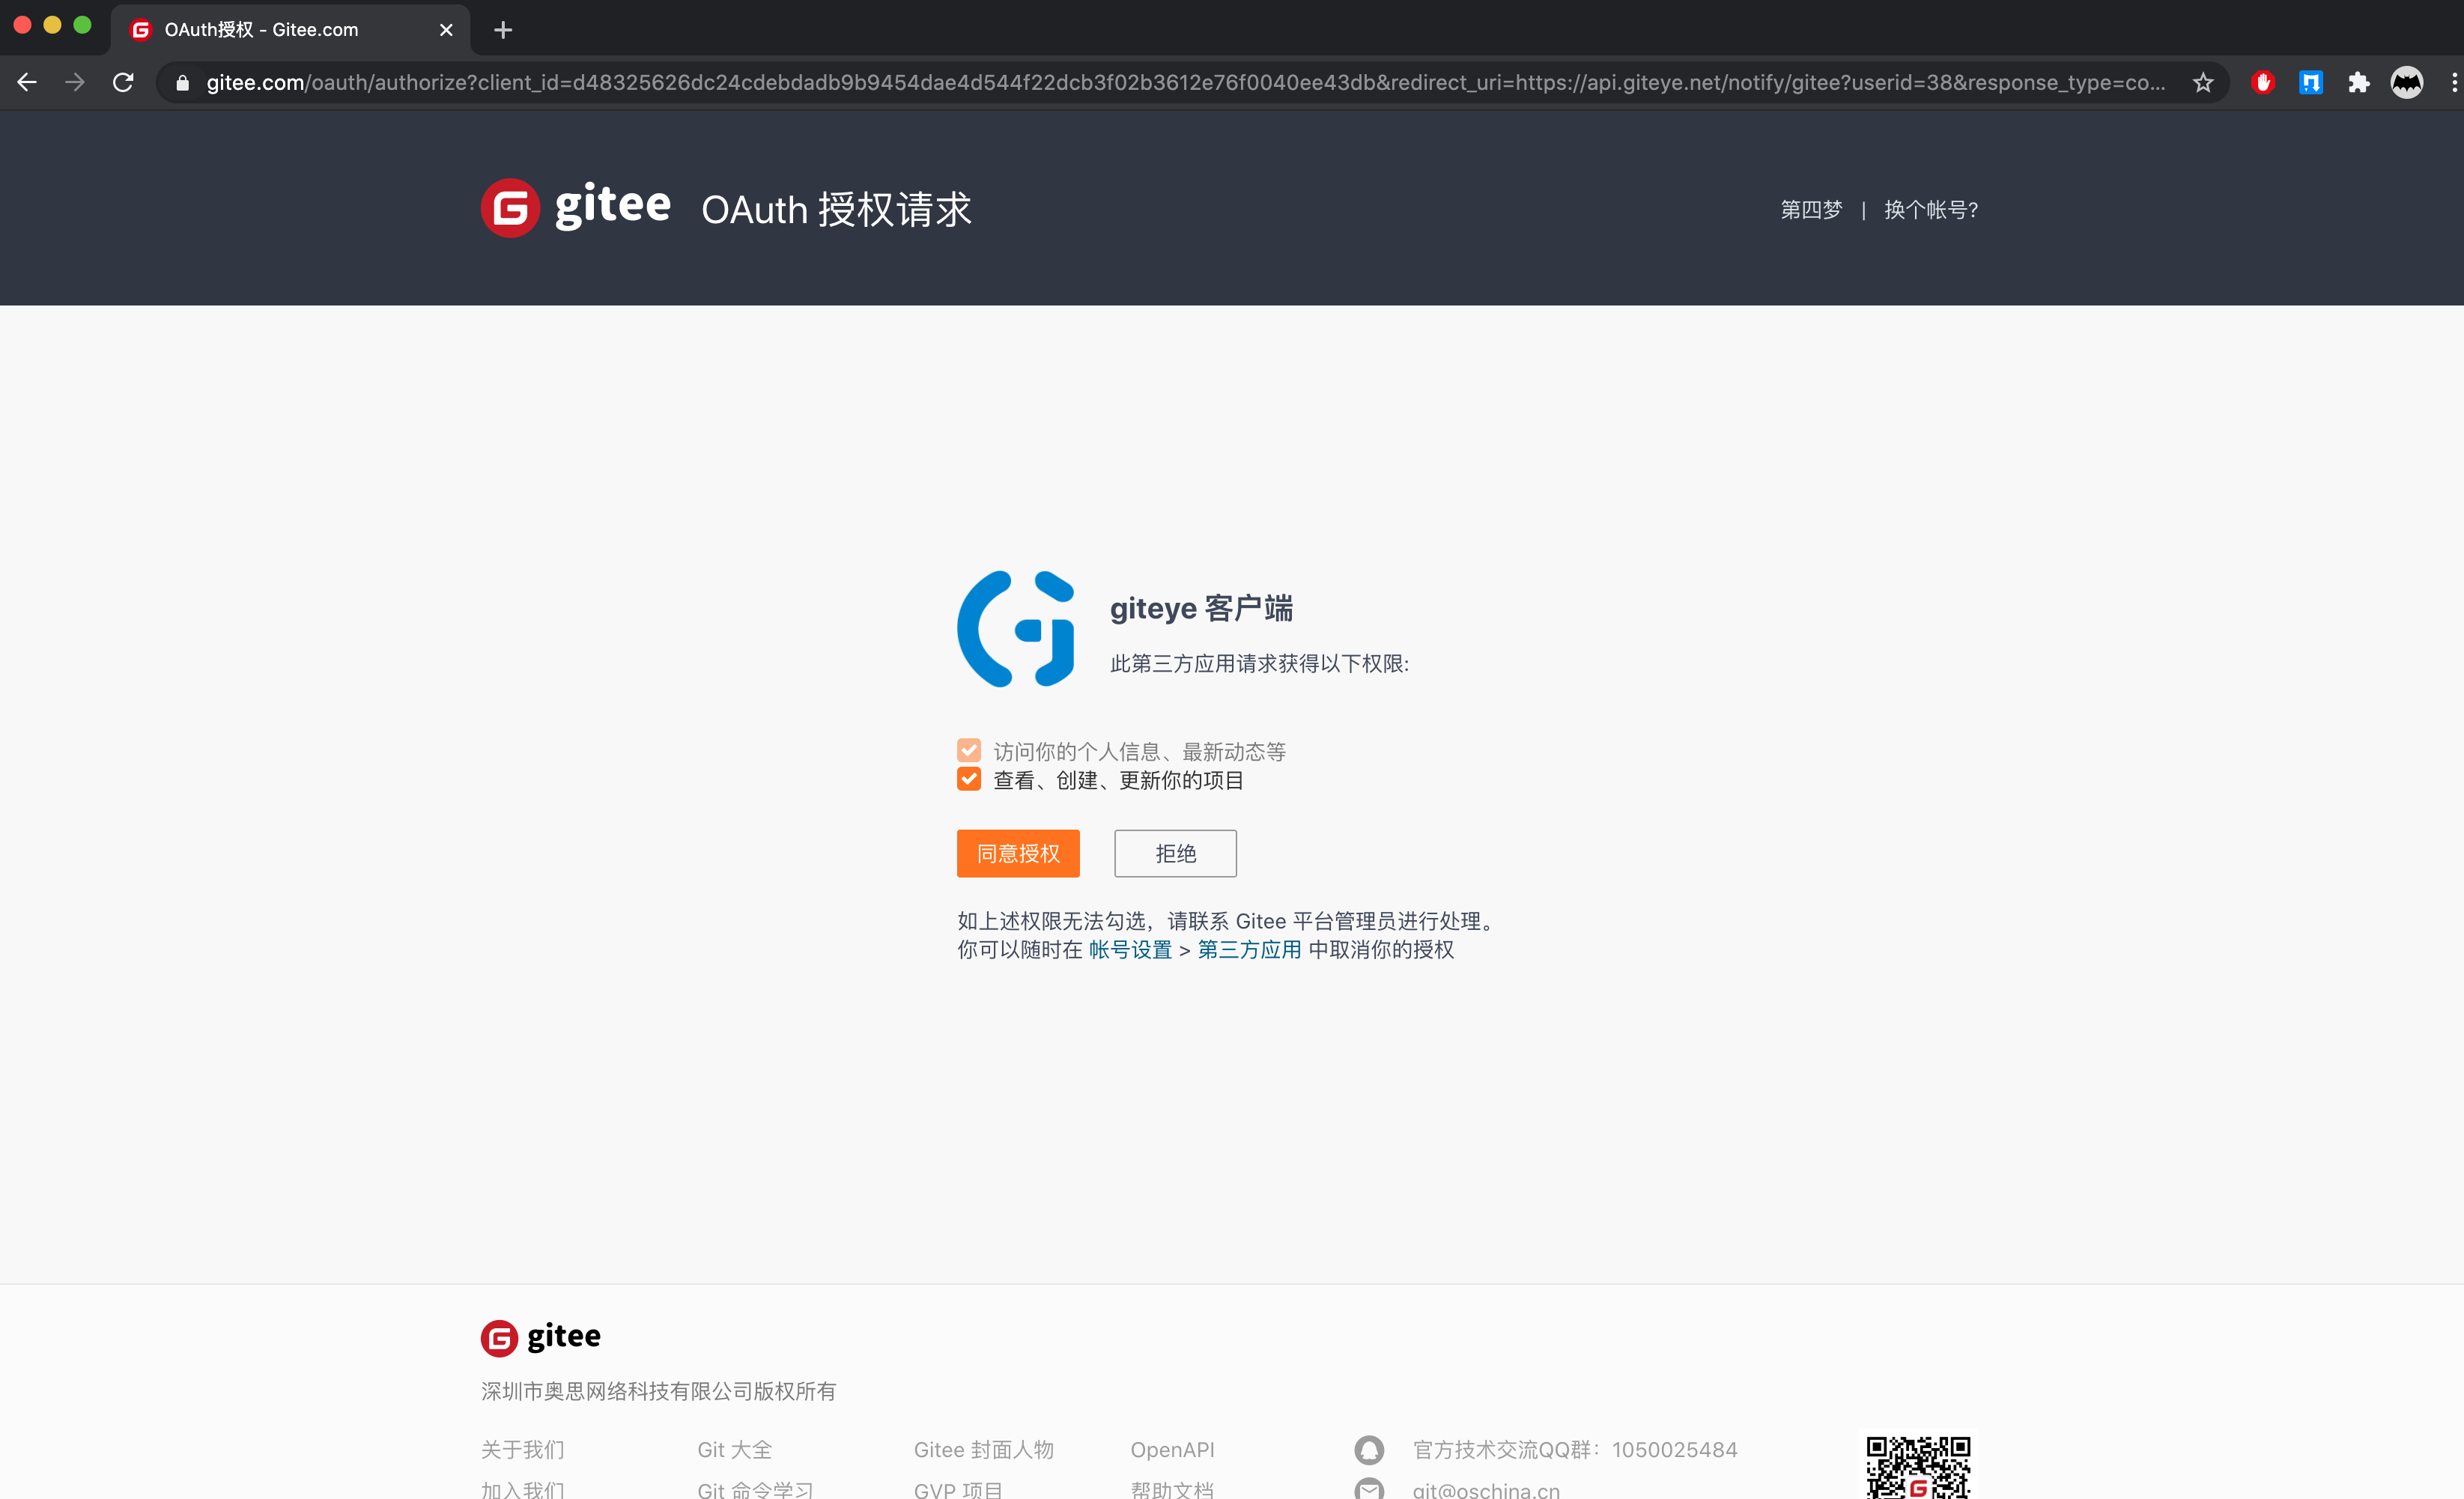Viewport: 2464px width, 1499px height.
Task: Open the 帐号设置 link
Action: [1130, 949]
